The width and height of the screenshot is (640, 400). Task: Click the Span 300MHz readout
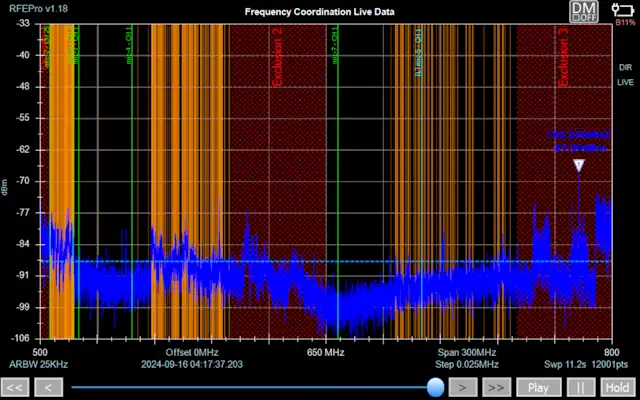coord(466,353)
